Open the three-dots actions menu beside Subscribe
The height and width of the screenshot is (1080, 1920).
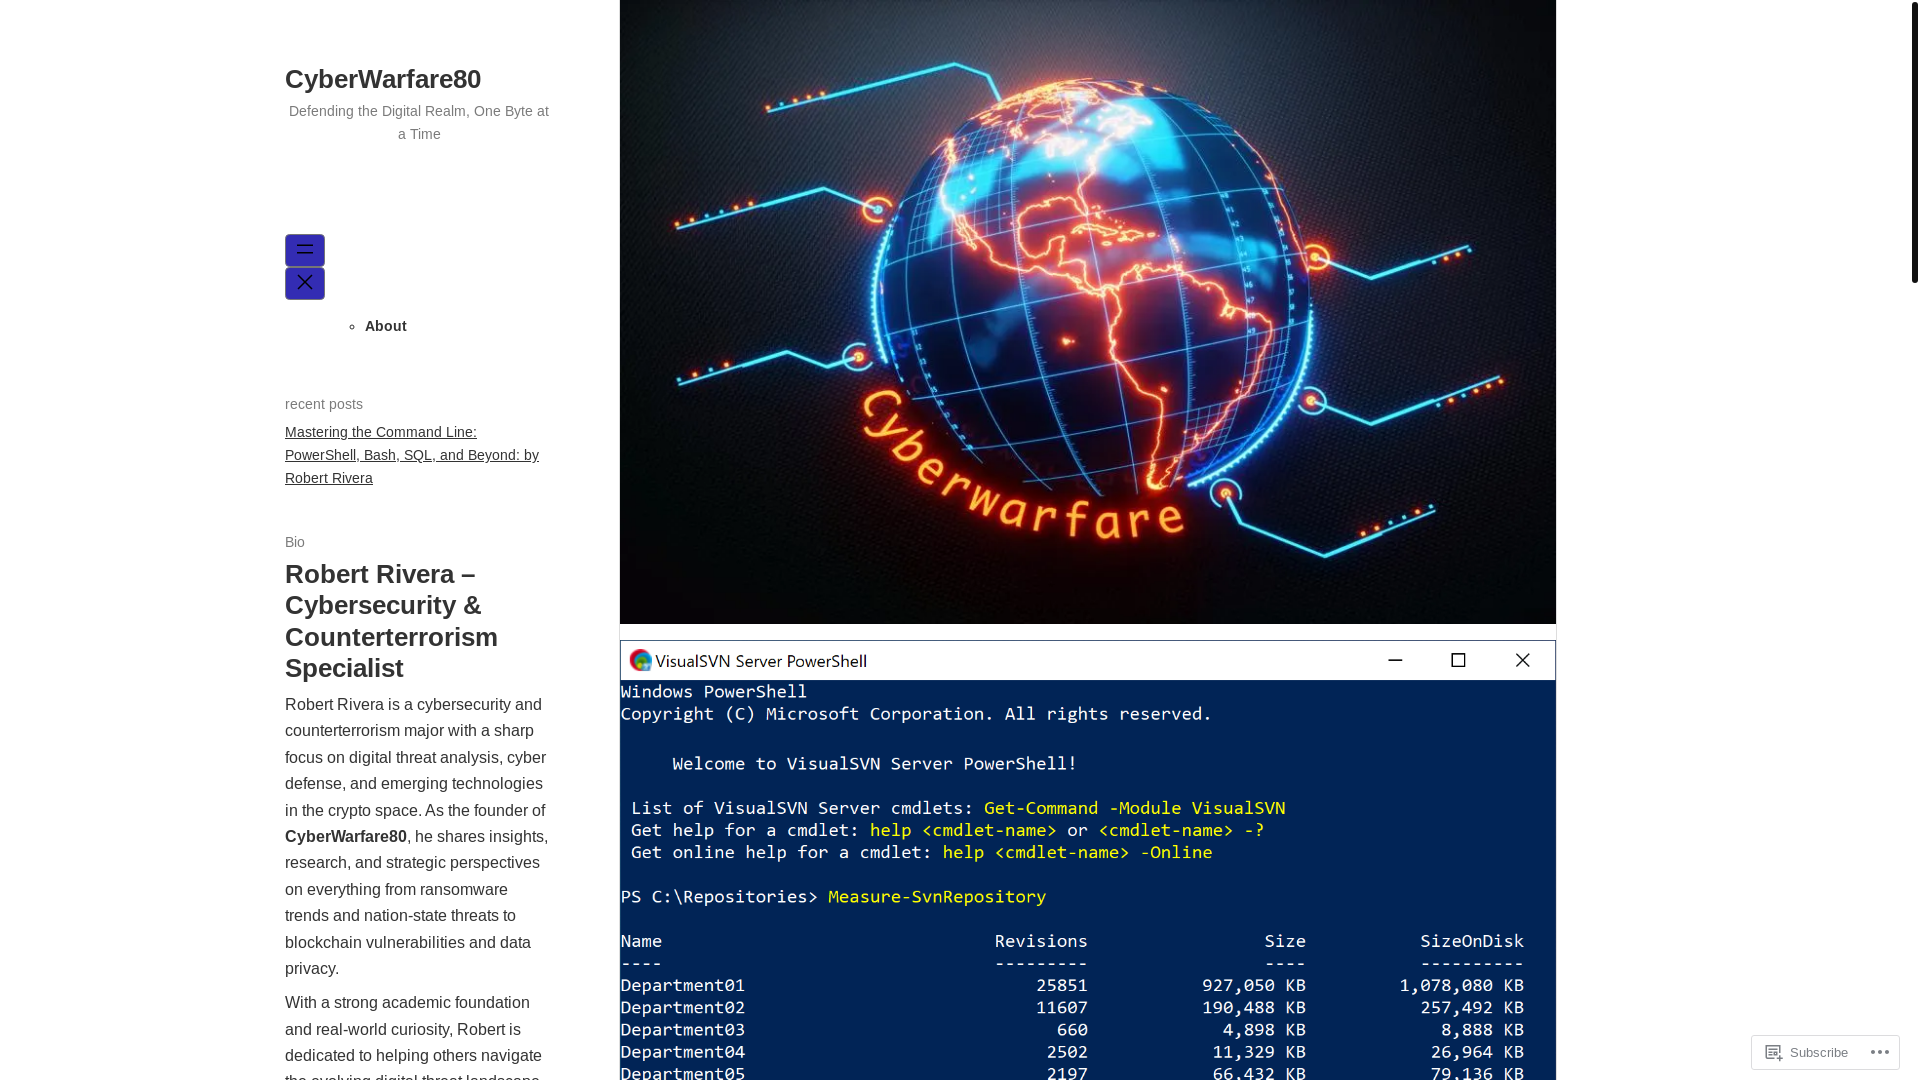click(x=1880, y=1052)
